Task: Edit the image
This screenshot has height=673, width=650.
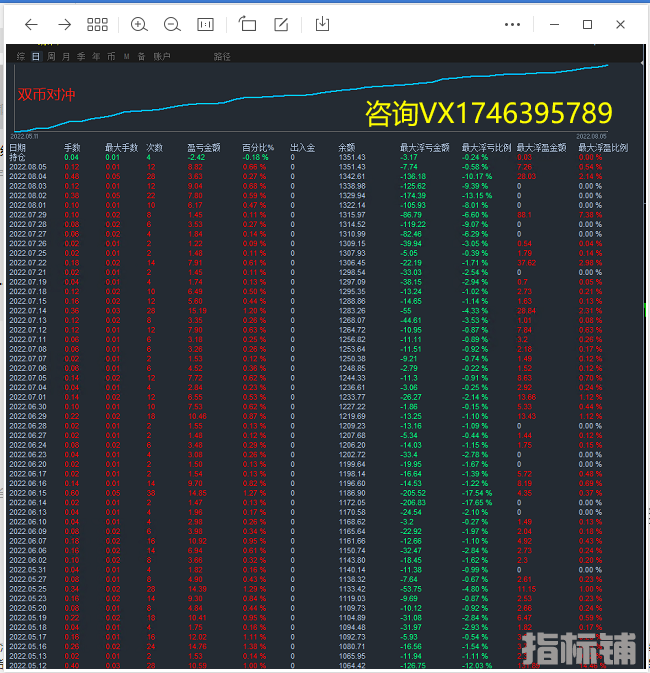Action: click(x=281, y=24)
